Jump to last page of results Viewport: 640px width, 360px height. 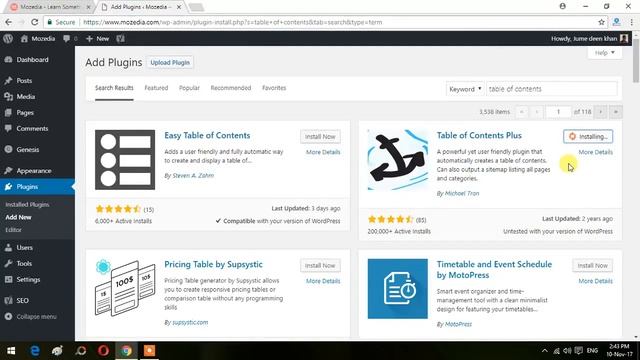click(616, 112)
